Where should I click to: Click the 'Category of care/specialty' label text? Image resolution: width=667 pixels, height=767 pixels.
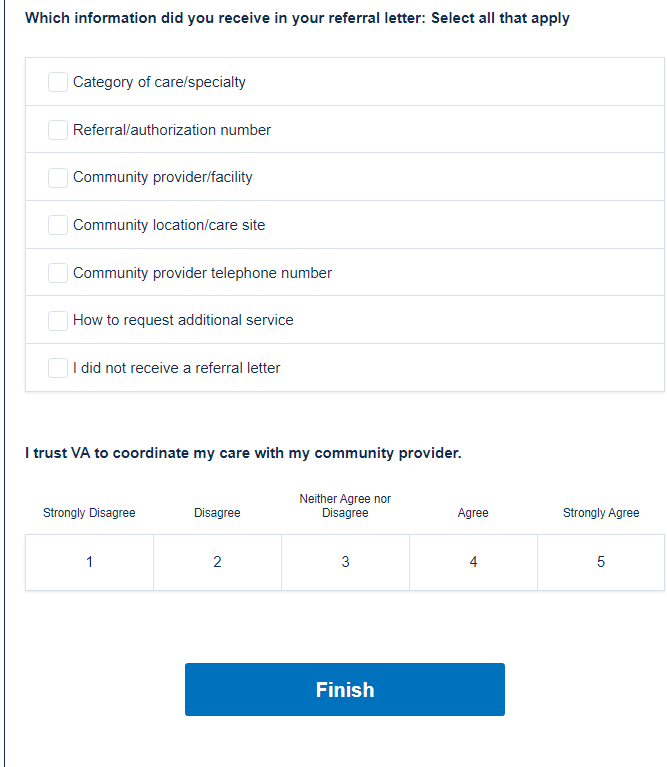tap(159, 82)
